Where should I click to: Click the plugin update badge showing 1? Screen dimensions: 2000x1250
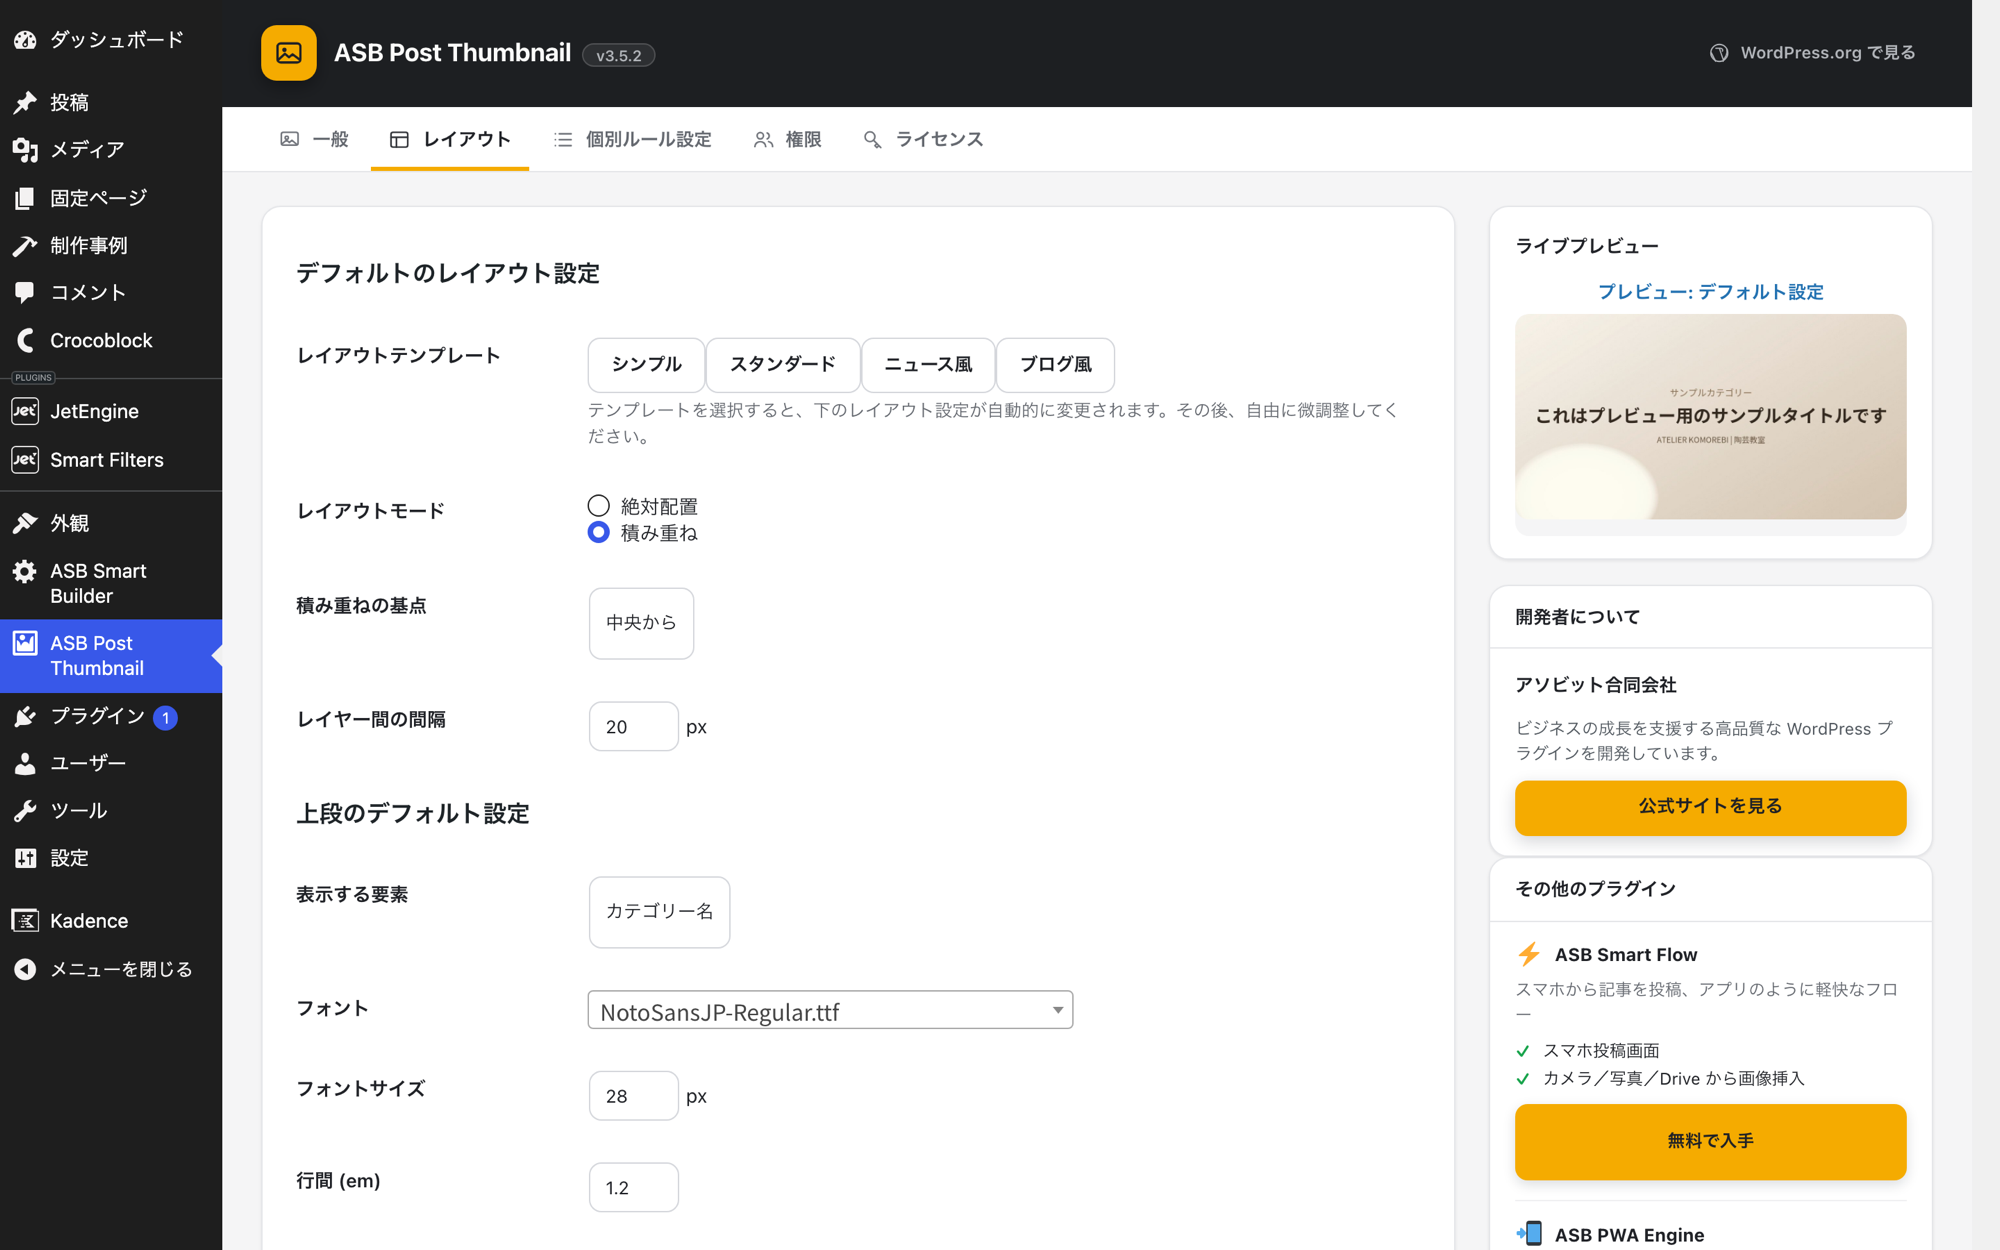coord(166,717)
